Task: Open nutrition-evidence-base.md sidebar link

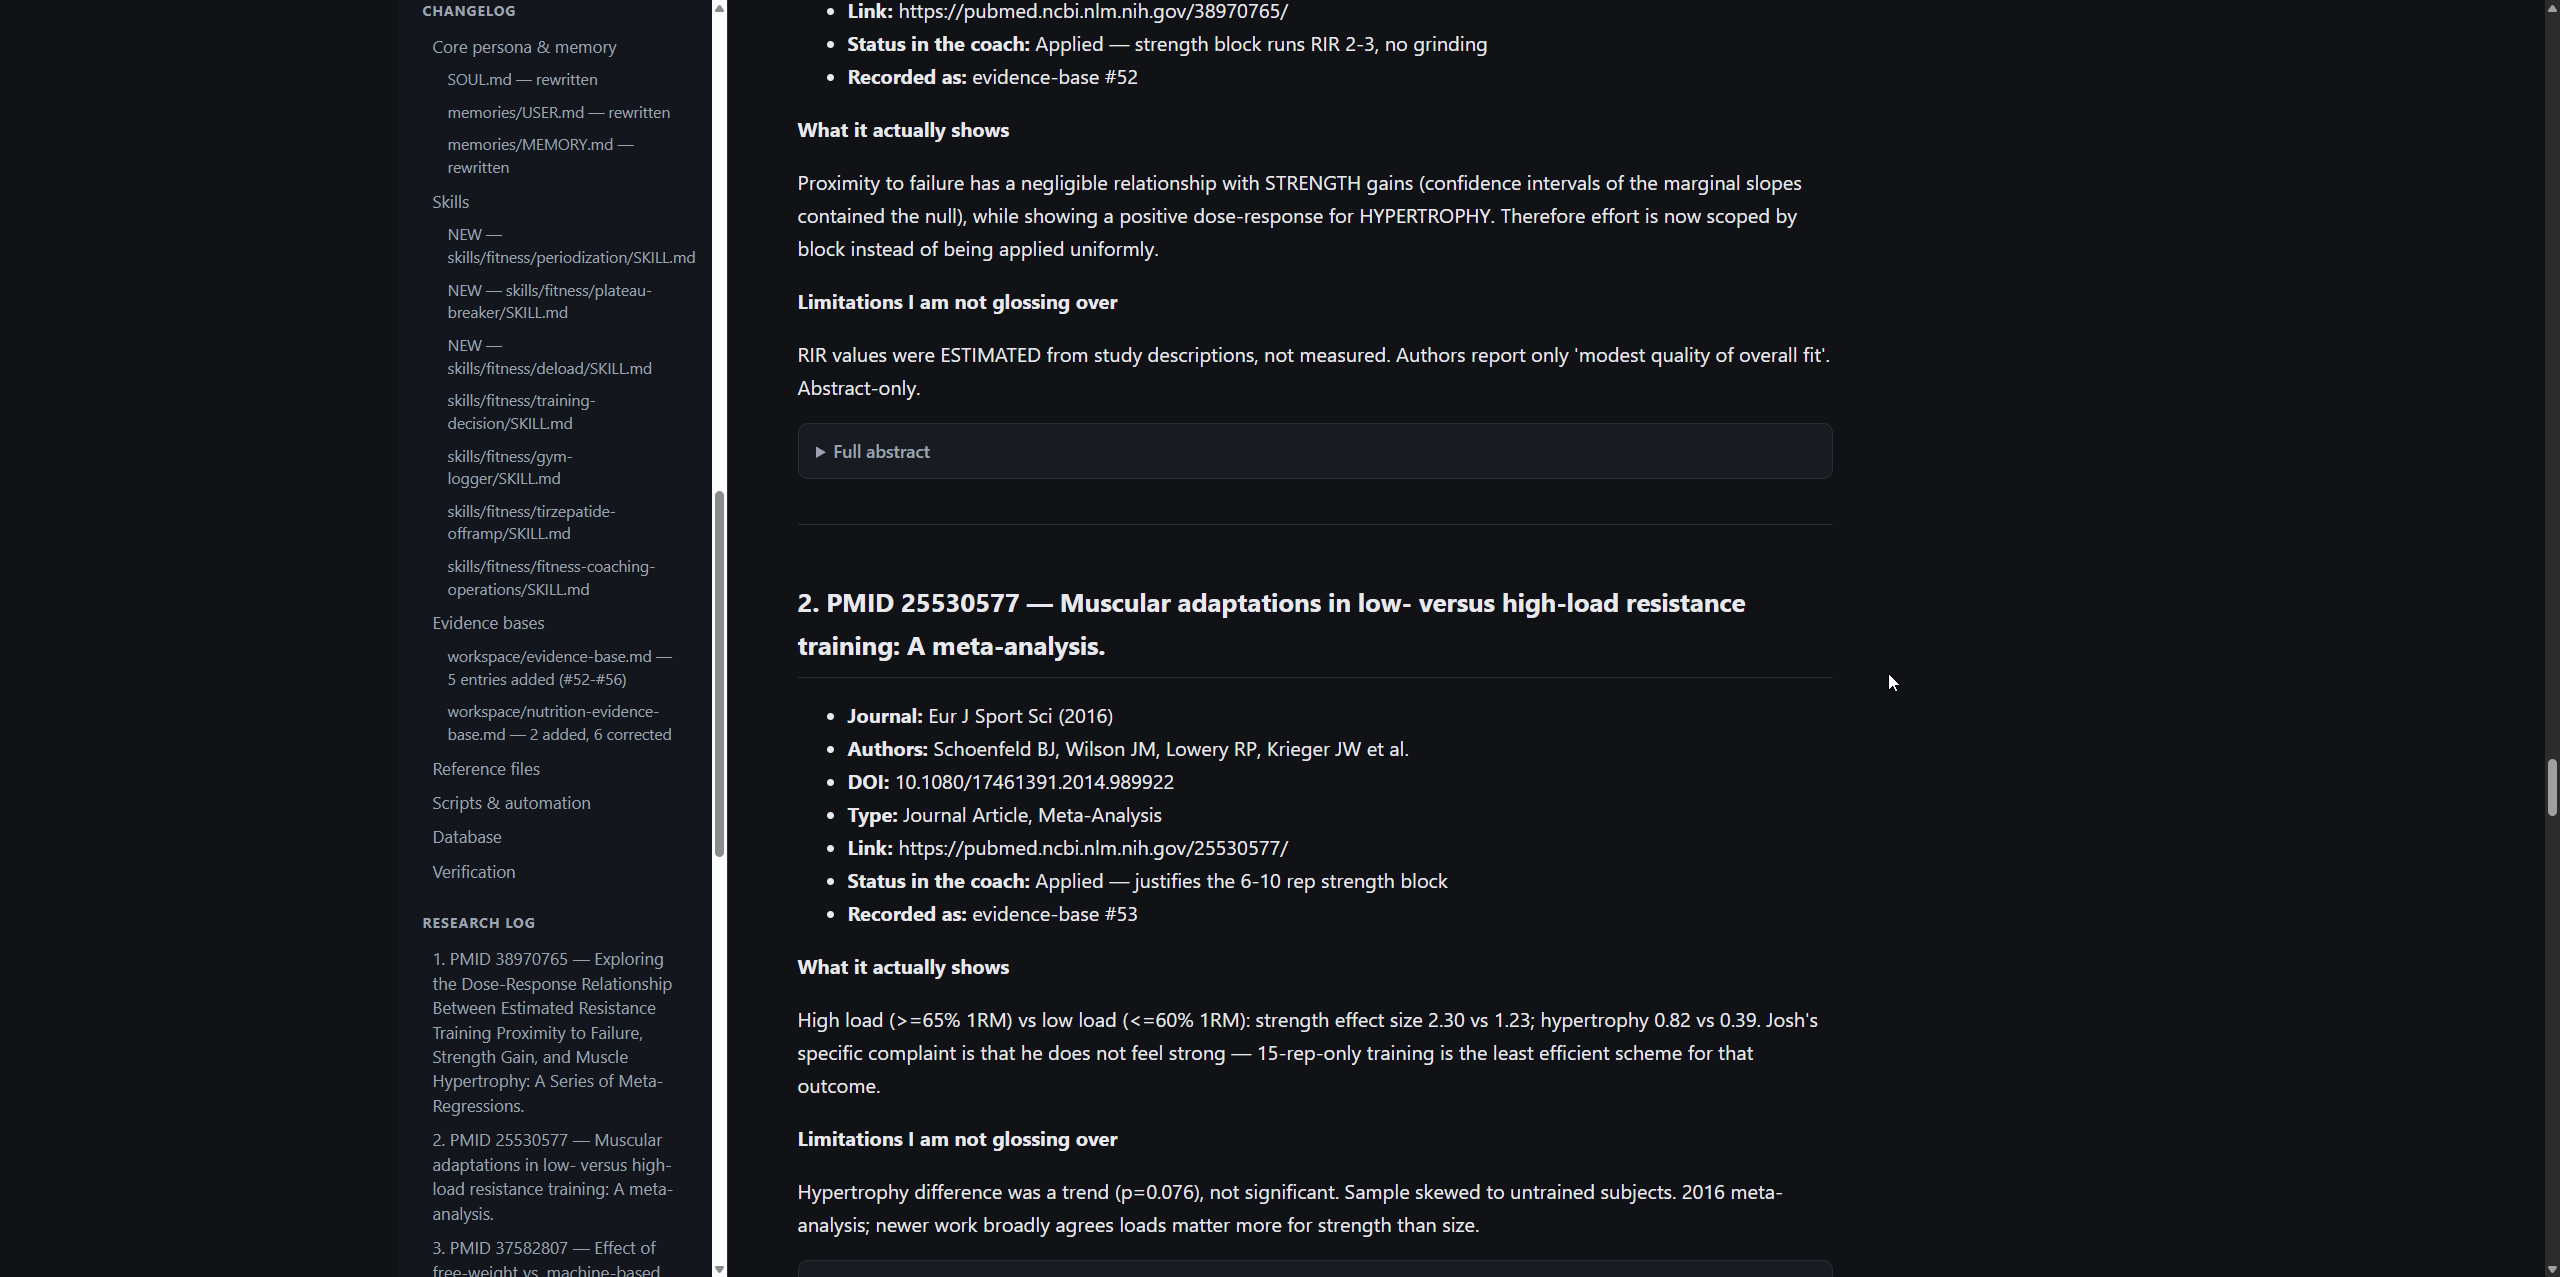Action: tap(559, 723)
